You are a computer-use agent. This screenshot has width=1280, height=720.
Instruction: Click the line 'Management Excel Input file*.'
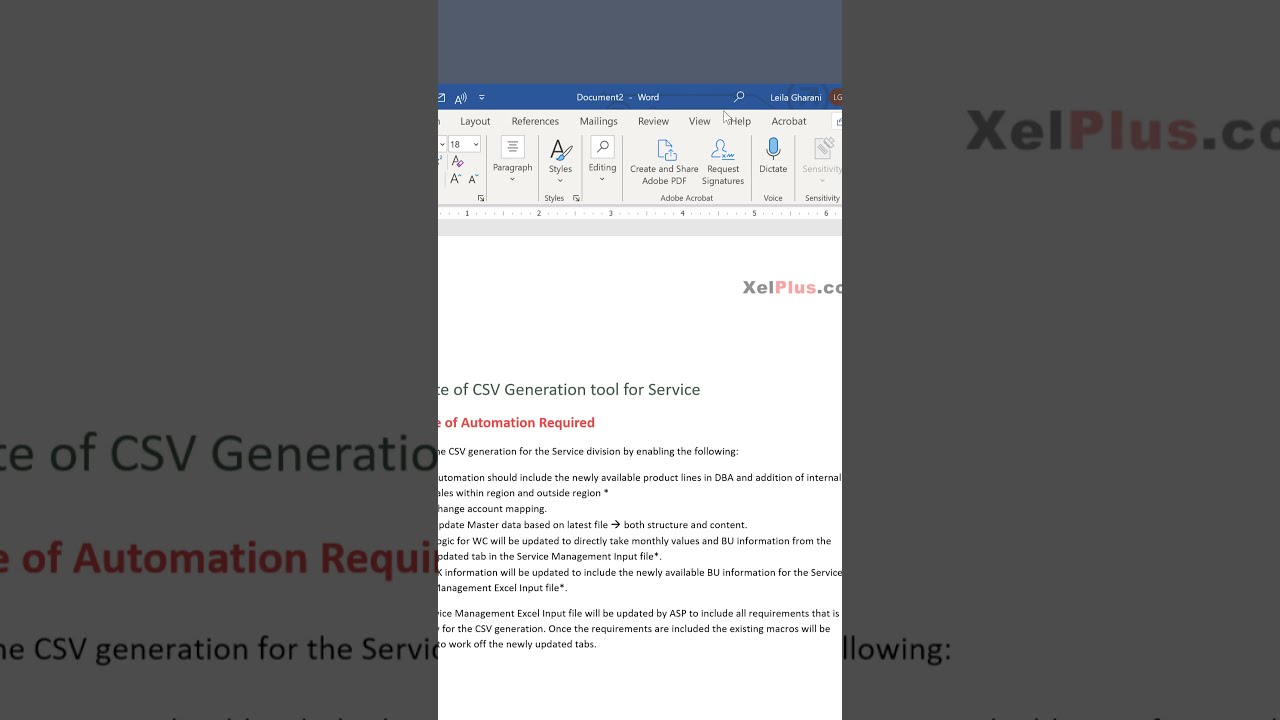[503, 588]
